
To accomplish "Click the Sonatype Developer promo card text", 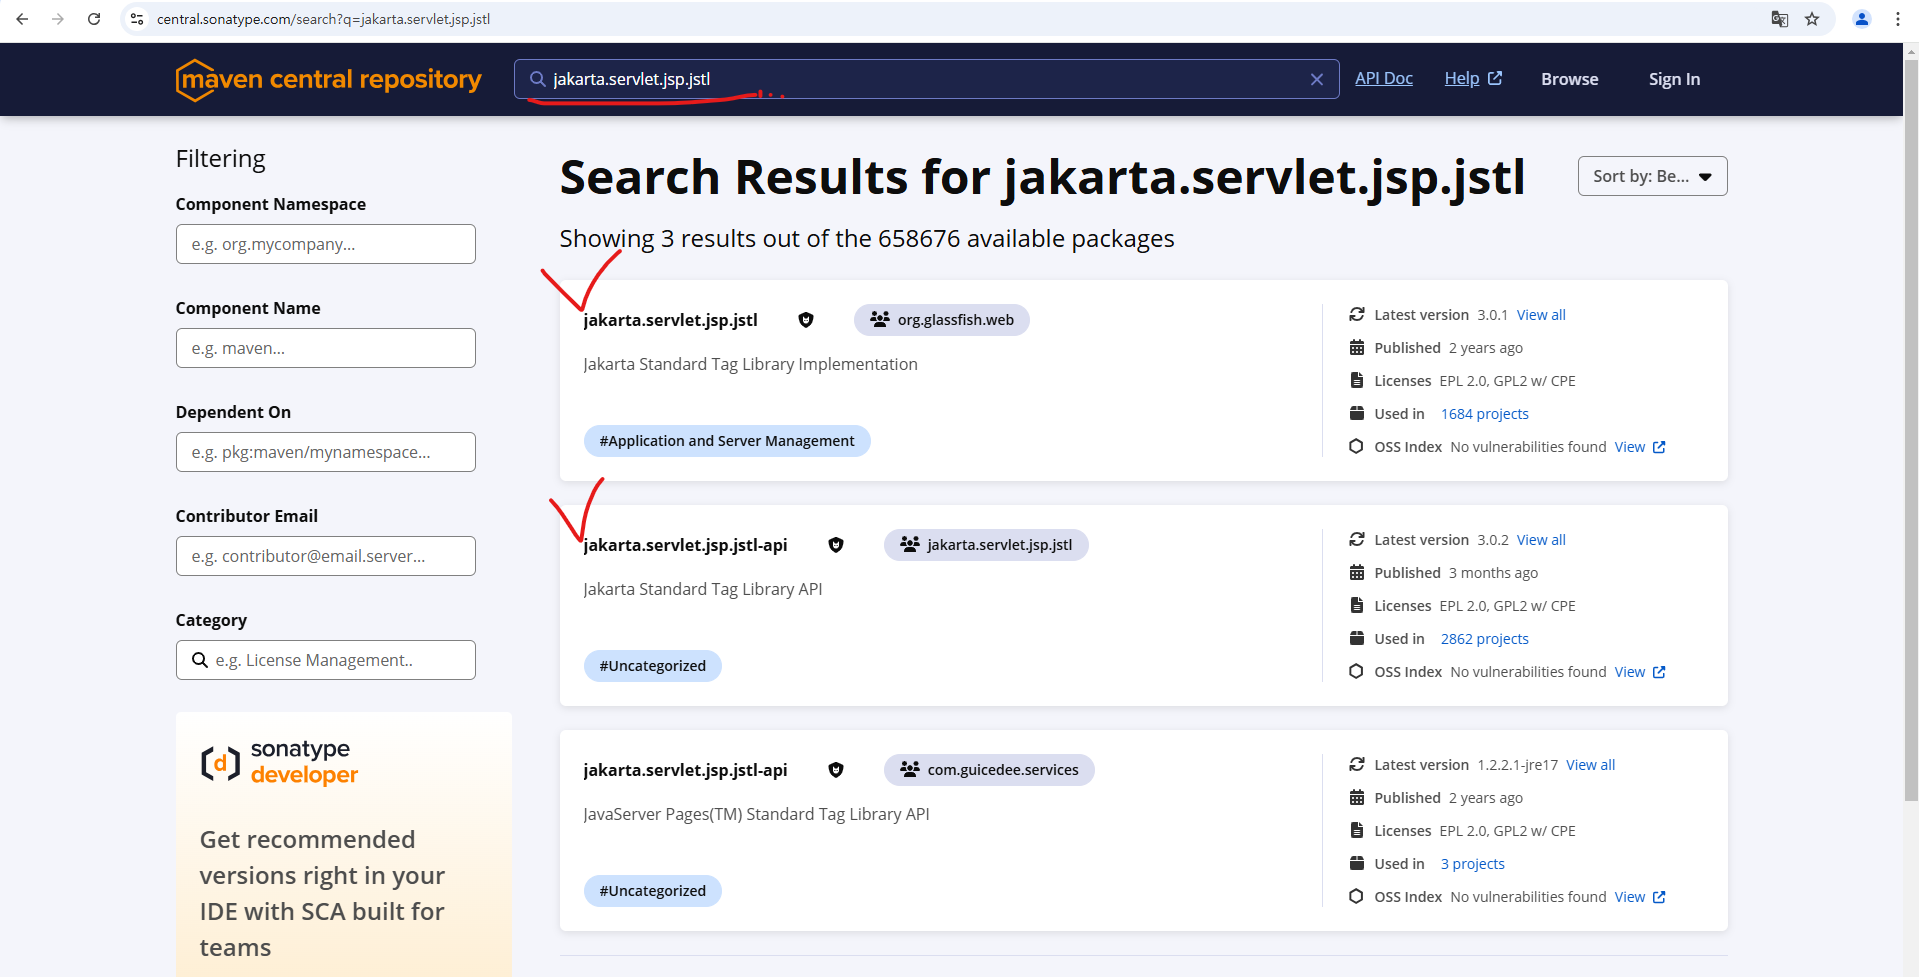I will (322, 893).
